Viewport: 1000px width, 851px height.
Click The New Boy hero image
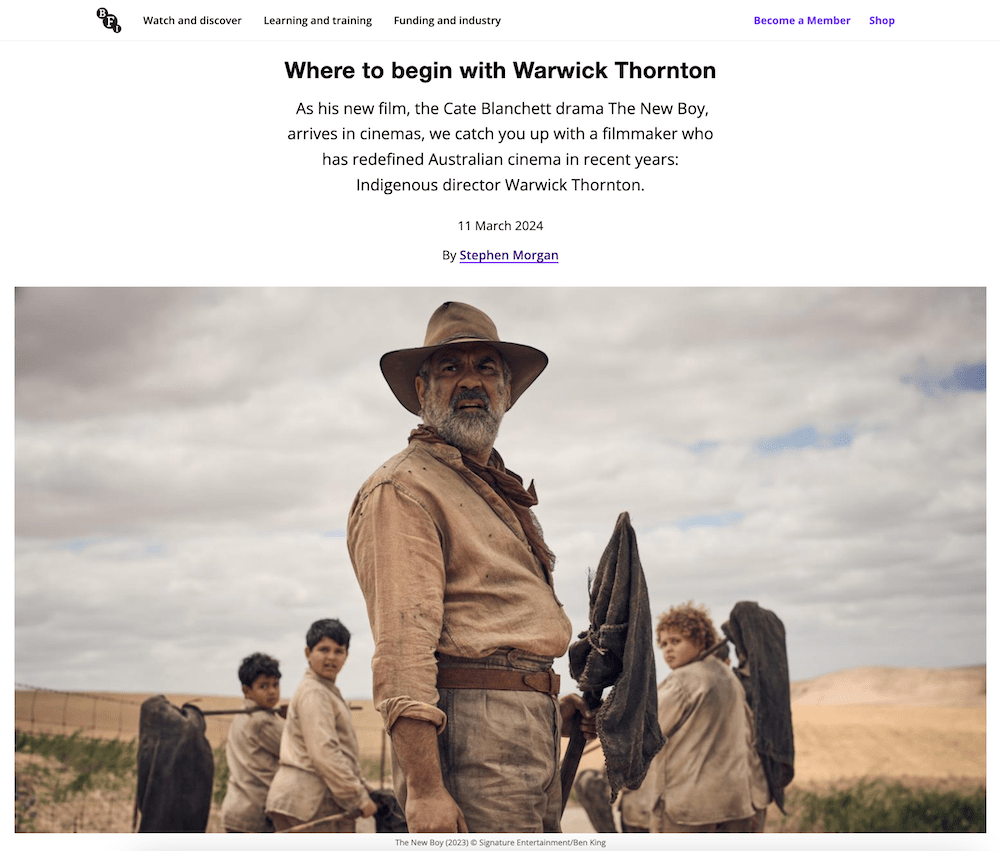pos(500,559)
